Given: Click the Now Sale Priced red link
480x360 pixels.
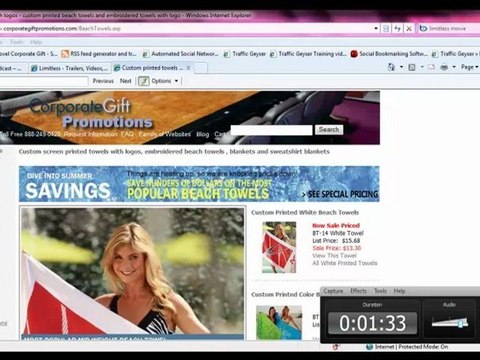Looking at the screenshot, I should [336, 226].
